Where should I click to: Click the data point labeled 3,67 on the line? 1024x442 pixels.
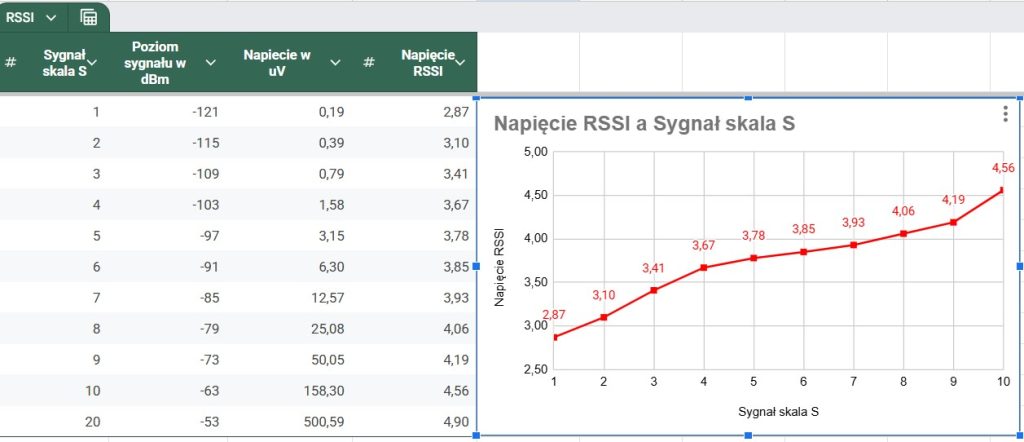click(704, 267)
